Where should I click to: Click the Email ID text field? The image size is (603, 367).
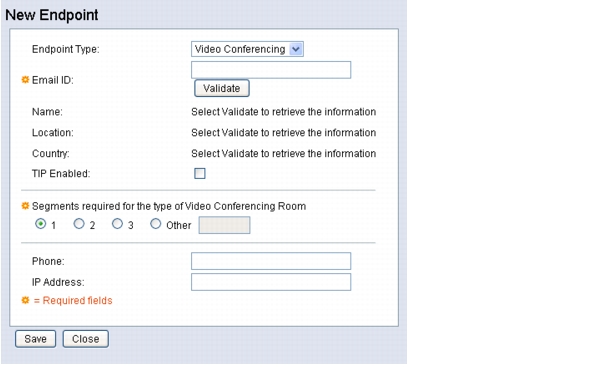click(x=271, y=70)
